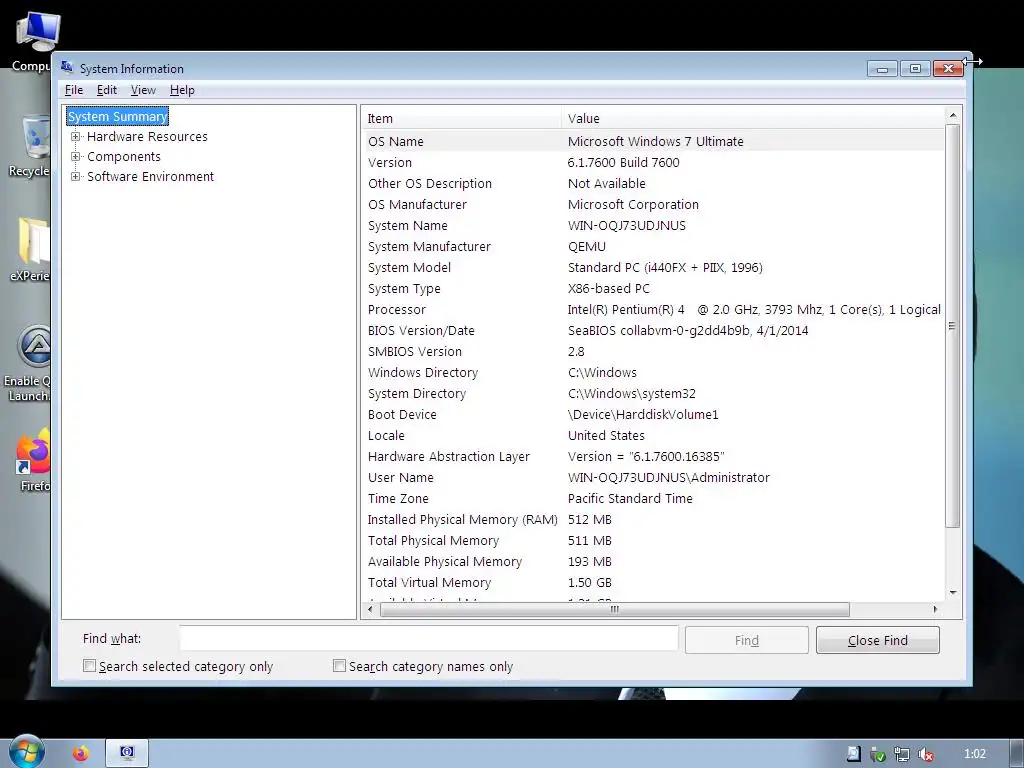This screenshot has height=768, width=1024.
Task: Select the Boot Device row
Action: coord(652,414)
